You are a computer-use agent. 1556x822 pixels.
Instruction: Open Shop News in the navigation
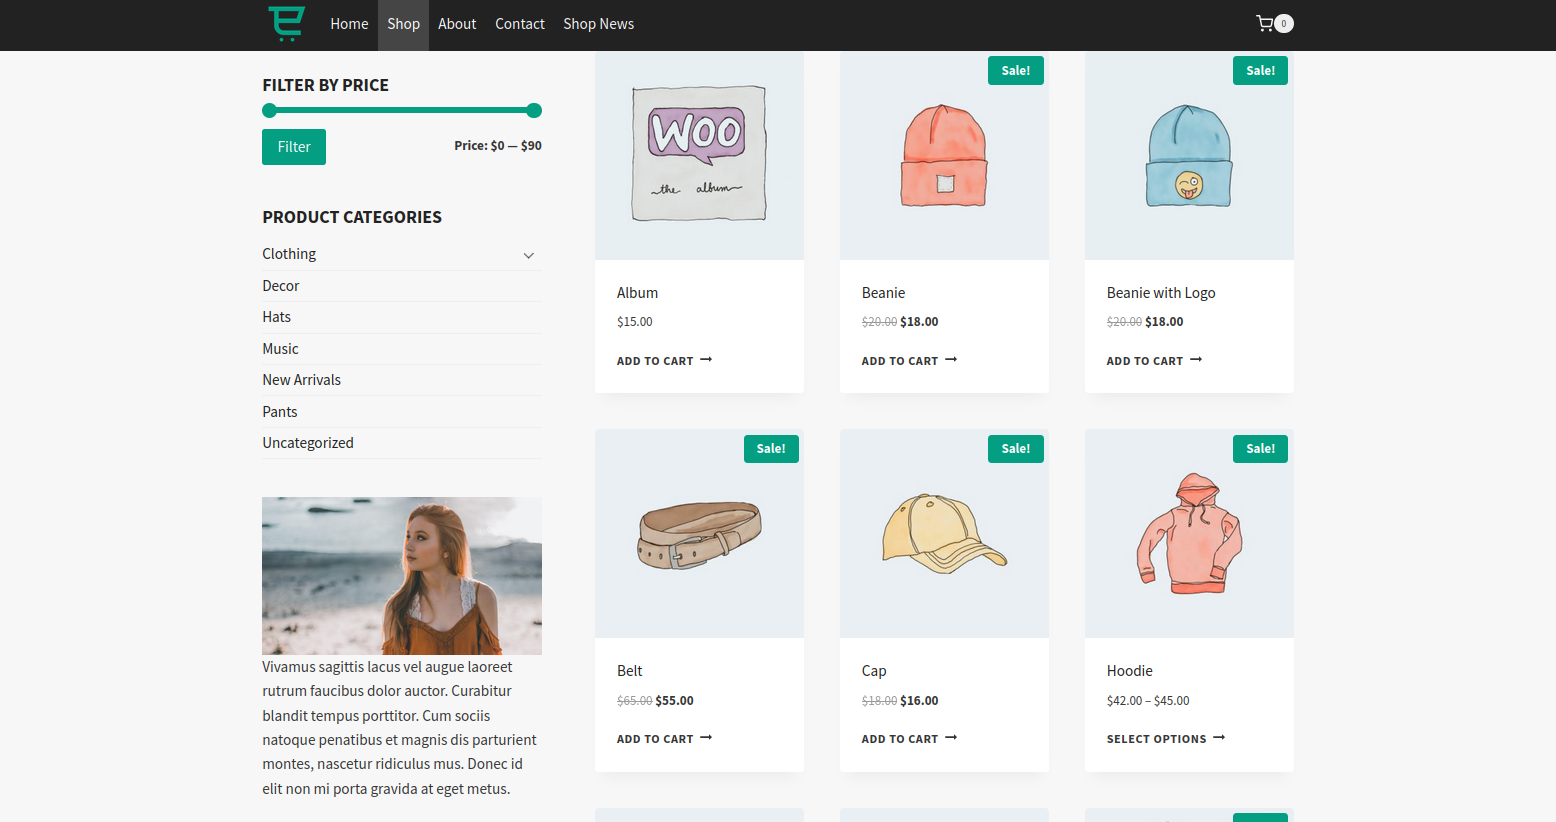click(598, 24)
